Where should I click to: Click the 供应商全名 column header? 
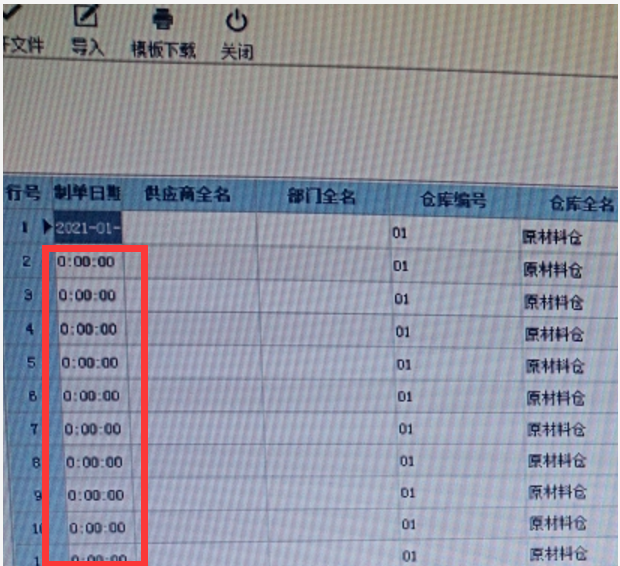pos(187,195)
